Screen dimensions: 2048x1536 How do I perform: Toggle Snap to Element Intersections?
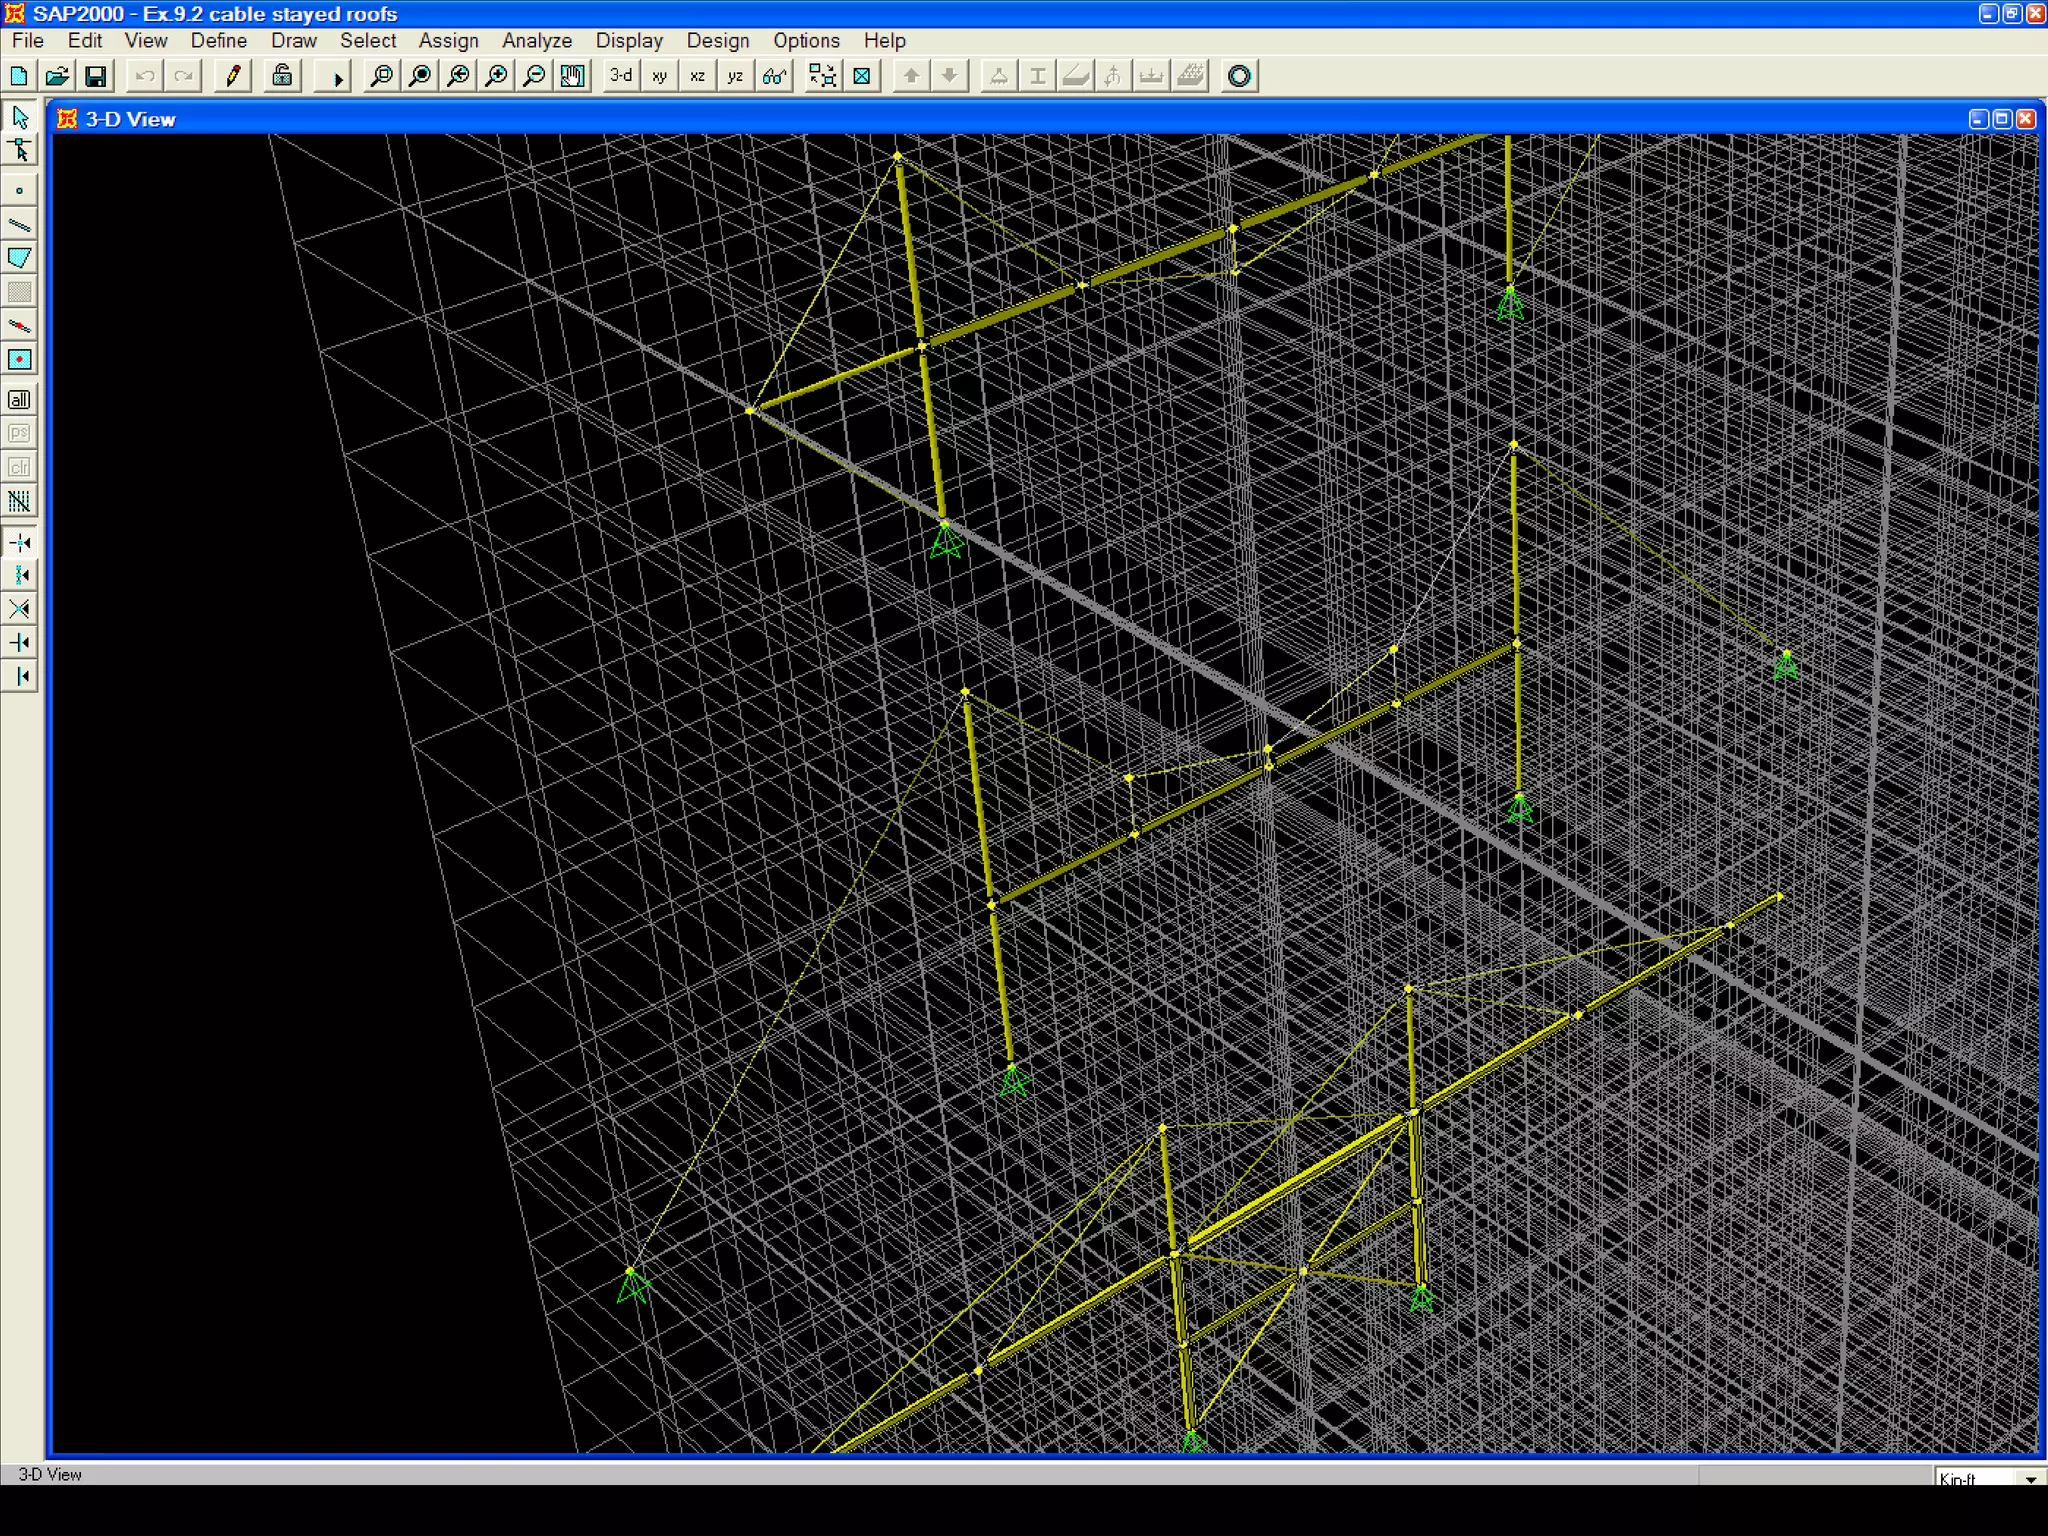19,609
